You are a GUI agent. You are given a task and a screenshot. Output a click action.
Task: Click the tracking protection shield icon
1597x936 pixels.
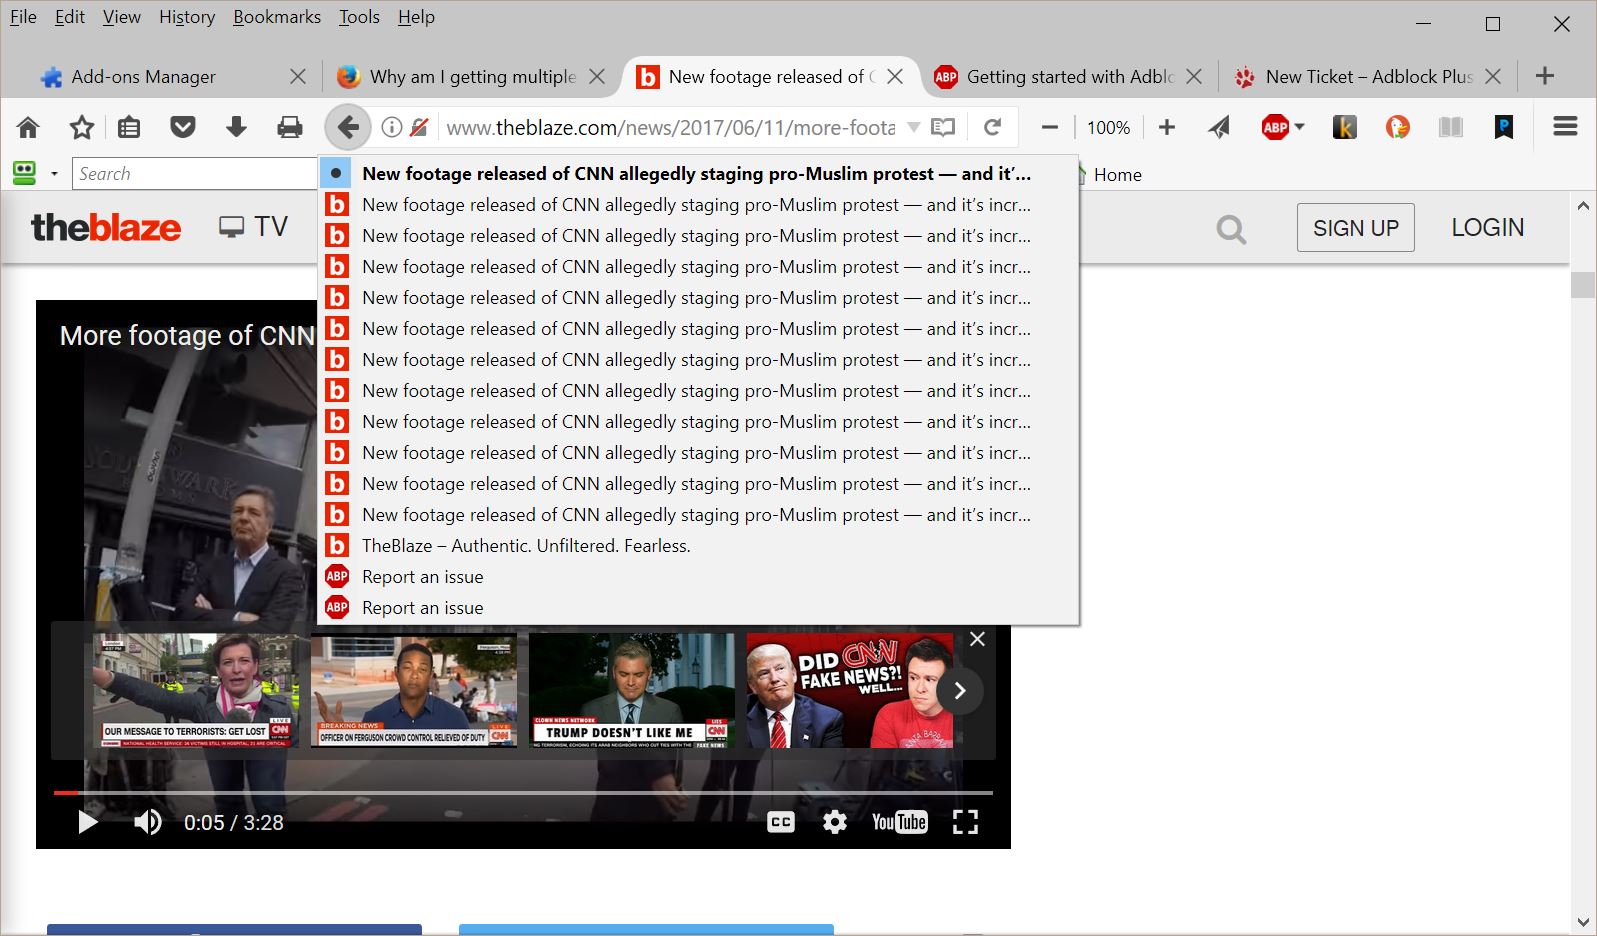coord(420,127)
